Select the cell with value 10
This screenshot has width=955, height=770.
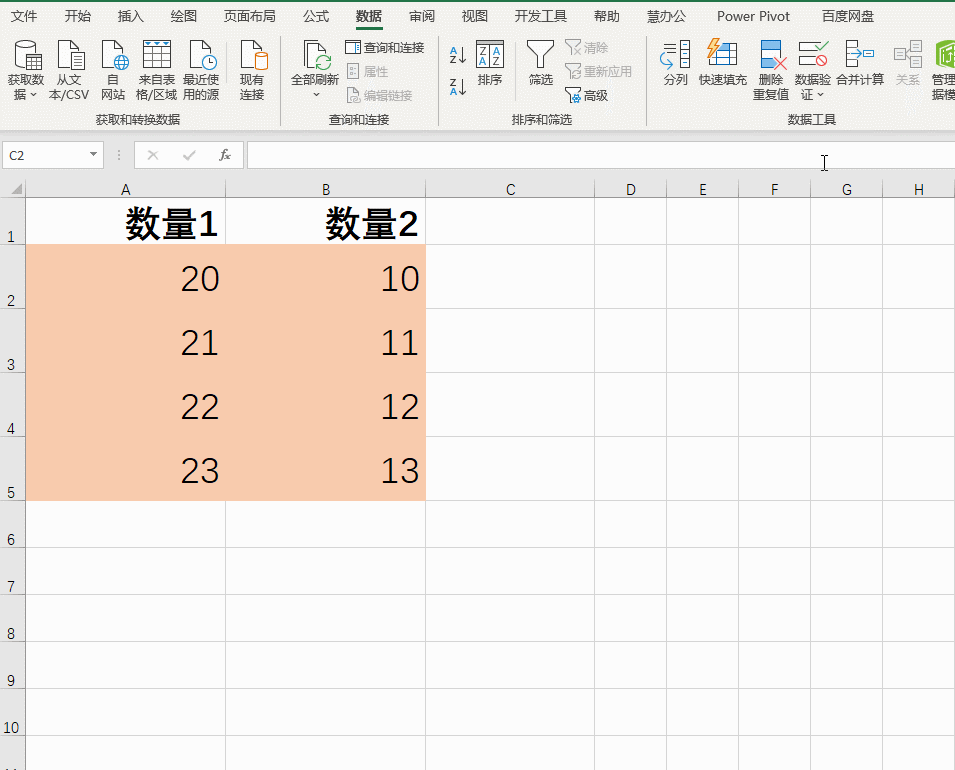tap(326, 277)
